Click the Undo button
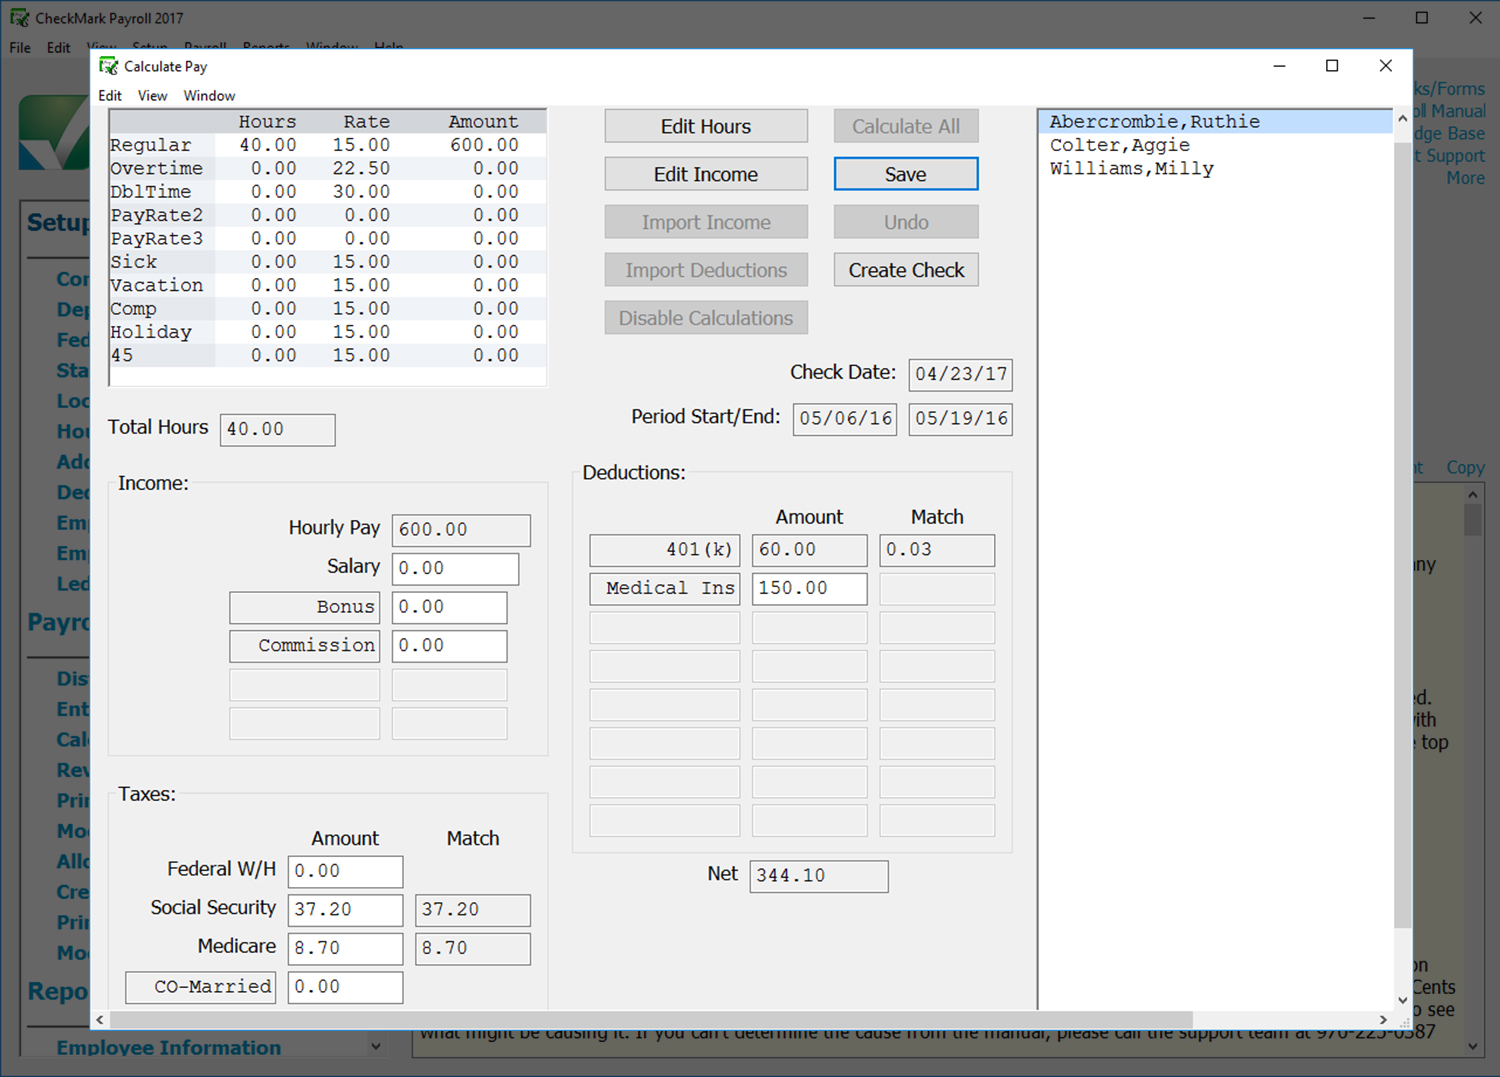The width and height of the screenshot is (1500, 1077). click(x=906, y=222)
